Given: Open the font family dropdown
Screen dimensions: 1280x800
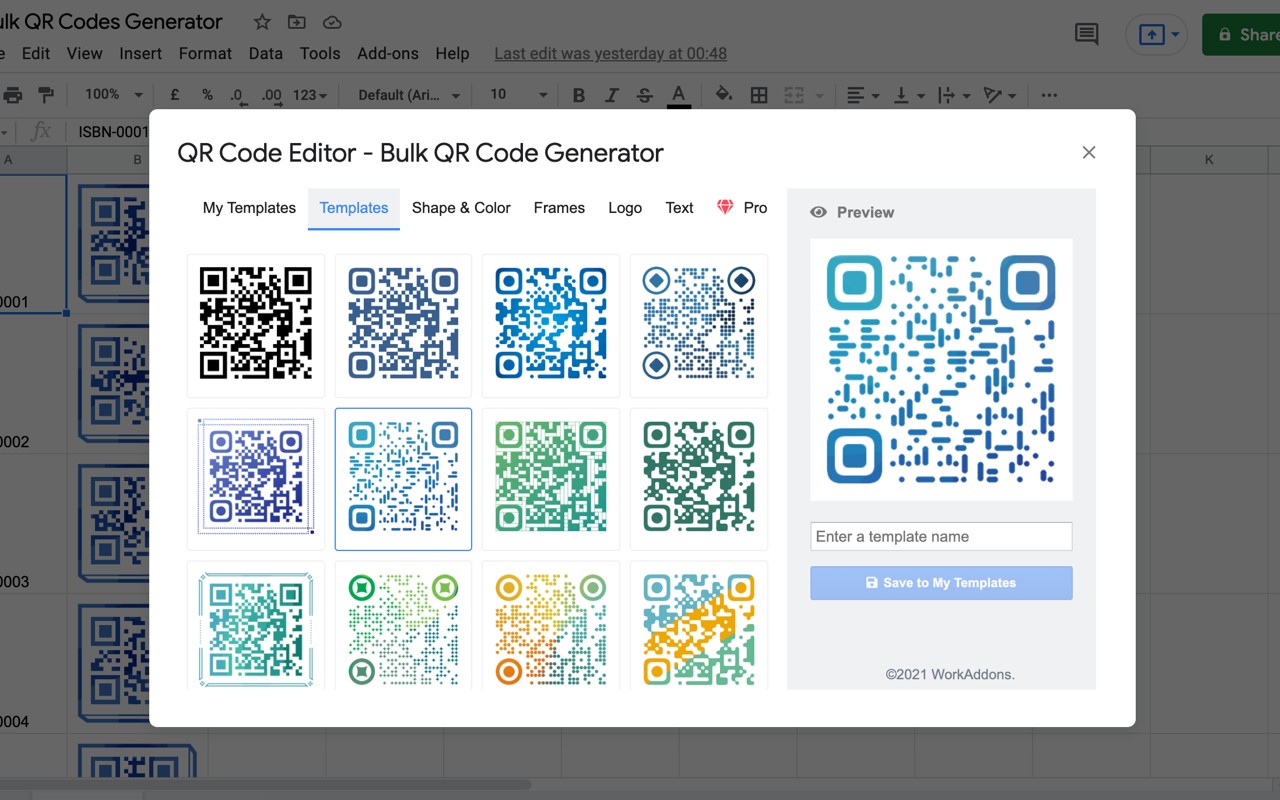Looking at the screenshot, I should point(409,95).
